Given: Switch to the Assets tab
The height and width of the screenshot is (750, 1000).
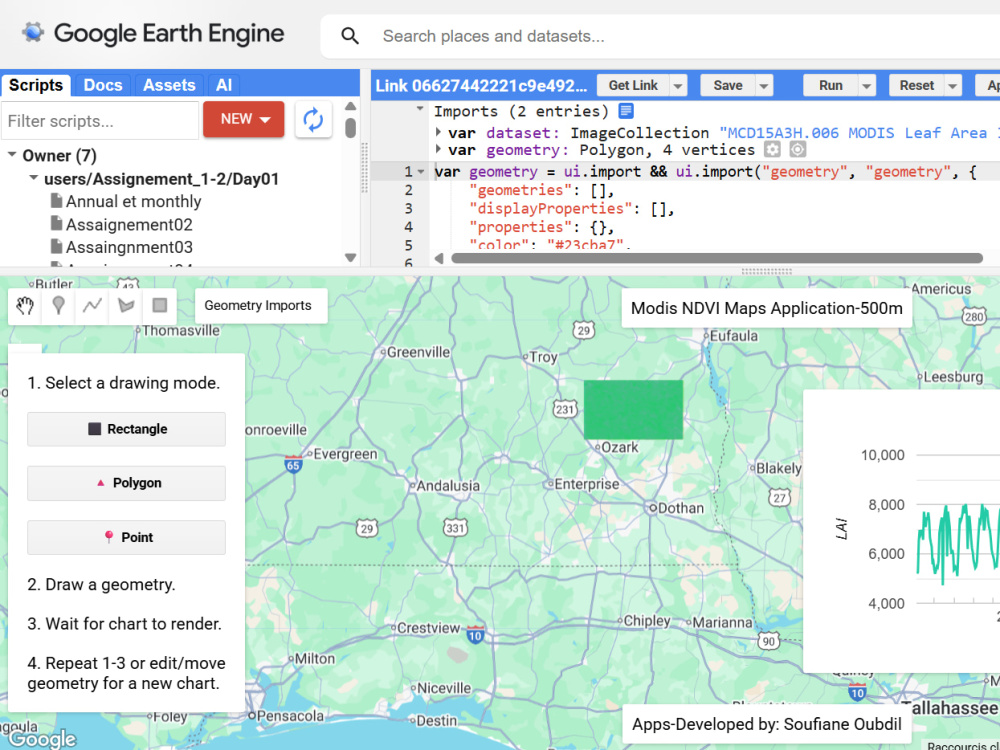Looking at the screenshot, I should (169, 85).
